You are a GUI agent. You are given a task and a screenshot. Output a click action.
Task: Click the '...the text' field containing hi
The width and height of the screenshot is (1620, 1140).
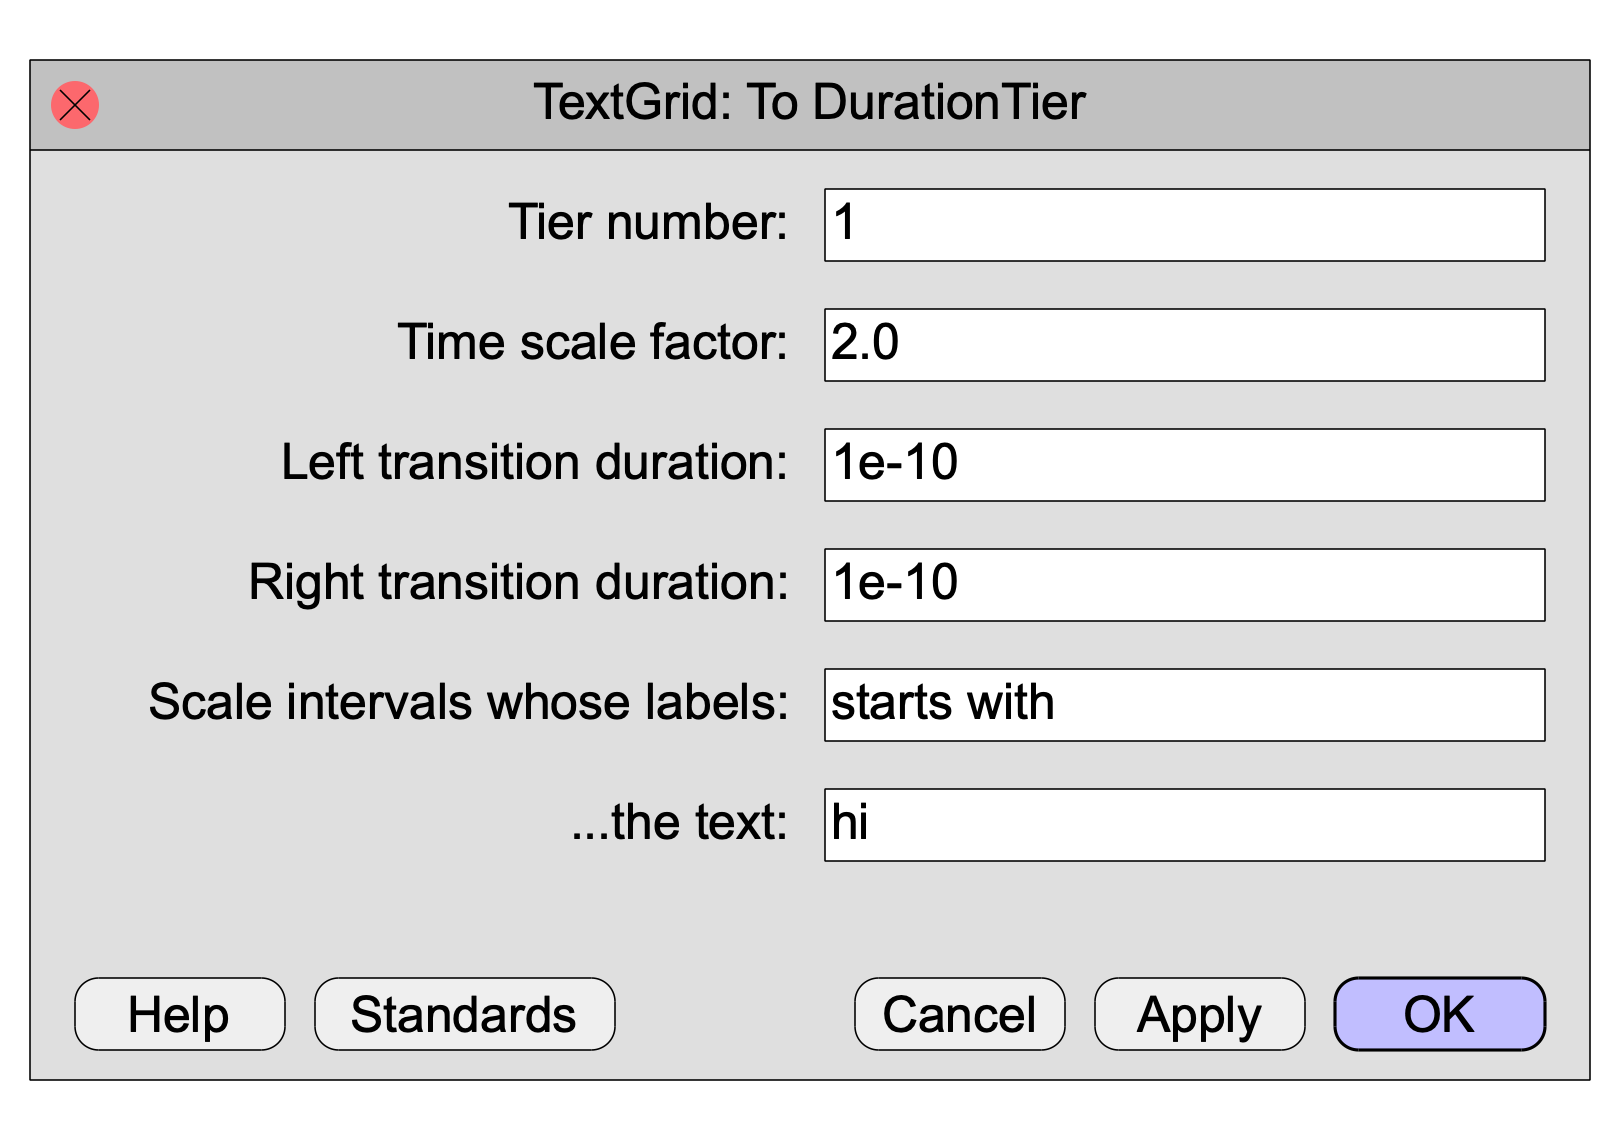point(1184,825)
